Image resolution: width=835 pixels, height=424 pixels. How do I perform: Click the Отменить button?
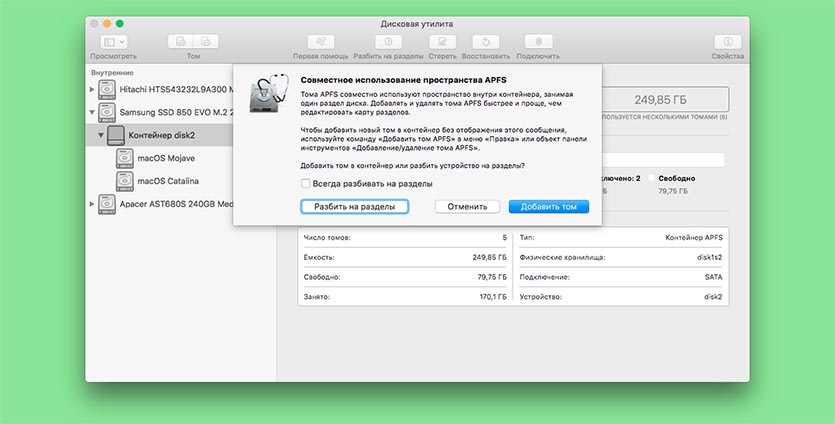pos(467,207)
